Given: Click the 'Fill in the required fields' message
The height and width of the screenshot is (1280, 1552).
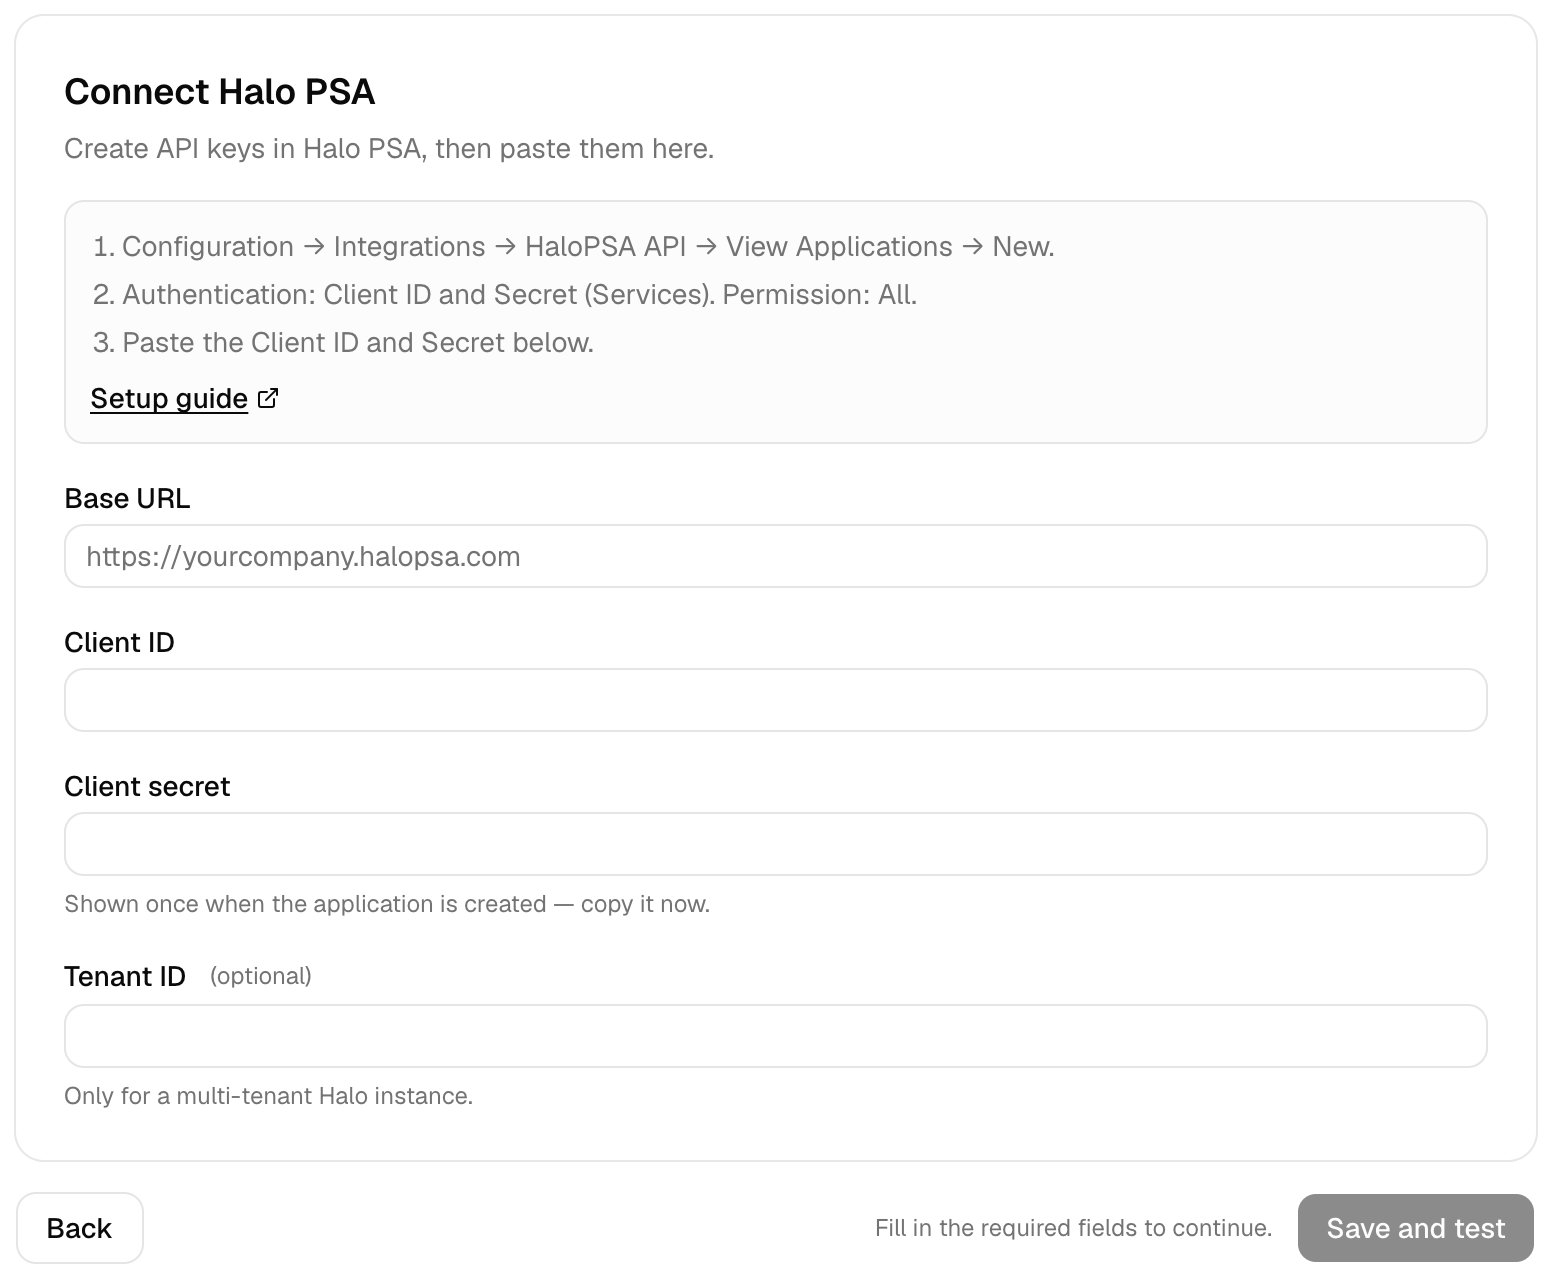Looking at the screenshot, I should (x=1073, y=1228).
